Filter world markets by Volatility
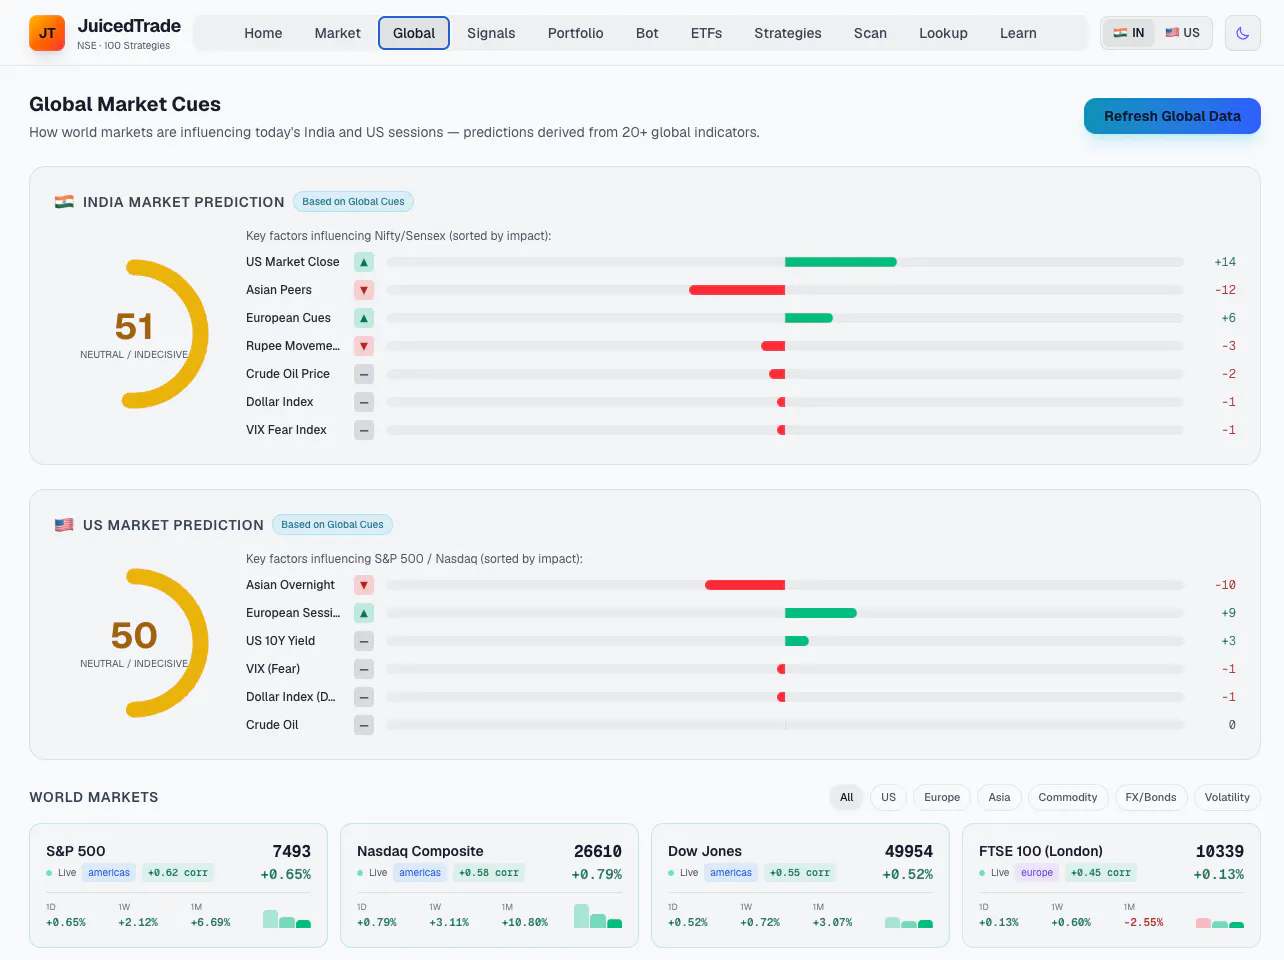This screenshot has height=960, width=1284. tap(1227, 797)
